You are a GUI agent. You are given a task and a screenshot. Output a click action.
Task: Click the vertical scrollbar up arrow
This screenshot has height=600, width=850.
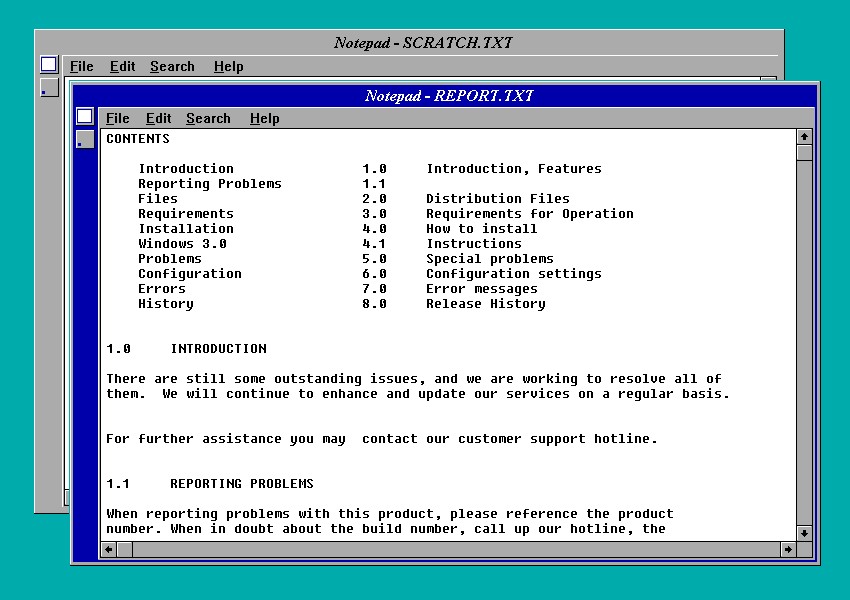(804, 136)
